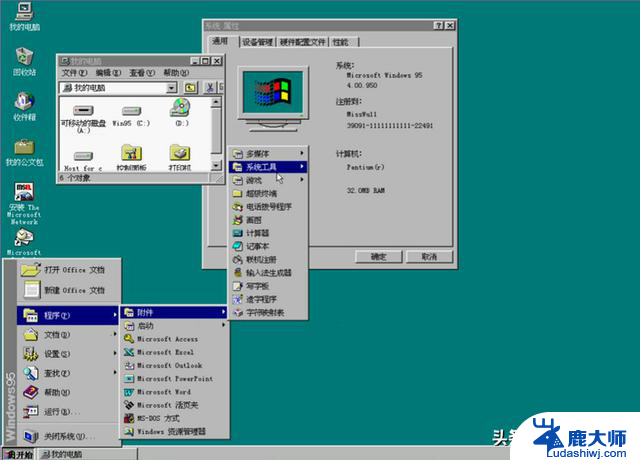Open 帮助 Help in the Start menu
This screenshot has height=460, width=640.
pyautogui.click(x=68, y=392)
